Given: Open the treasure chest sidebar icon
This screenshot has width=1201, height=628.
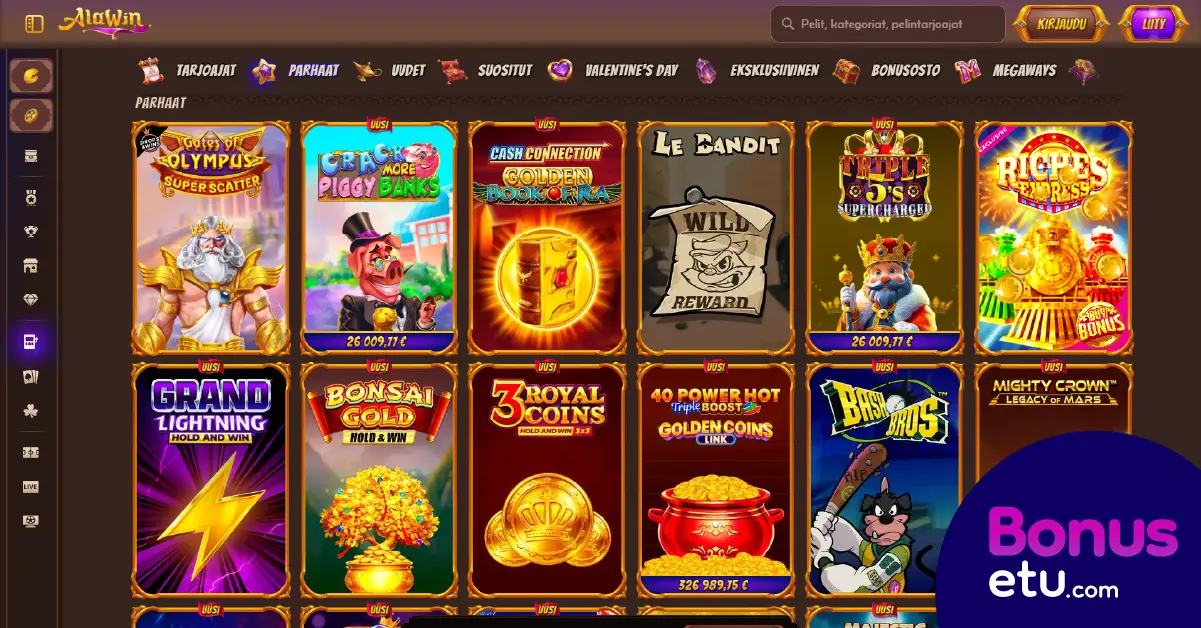Looking at the screenshot, I should pos(31,155).
